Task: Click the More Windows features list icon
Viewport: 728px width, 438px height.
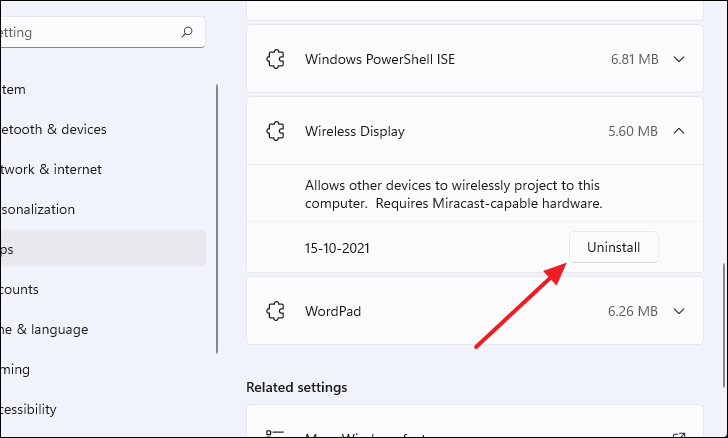Action: point(275,432)
